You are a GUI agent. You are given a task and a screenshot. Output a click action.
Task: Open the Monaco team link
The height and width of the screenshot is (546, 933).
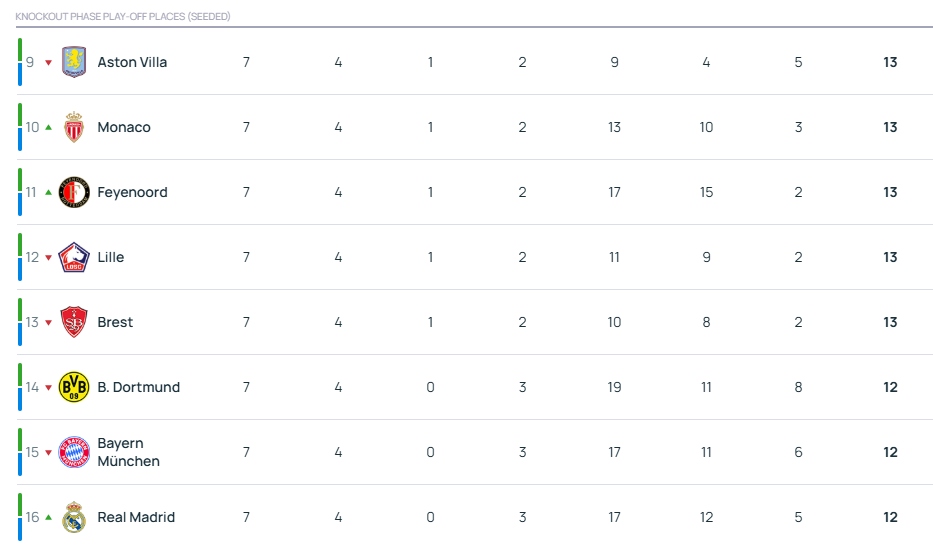pyautogui.click(x=124, y=127)
